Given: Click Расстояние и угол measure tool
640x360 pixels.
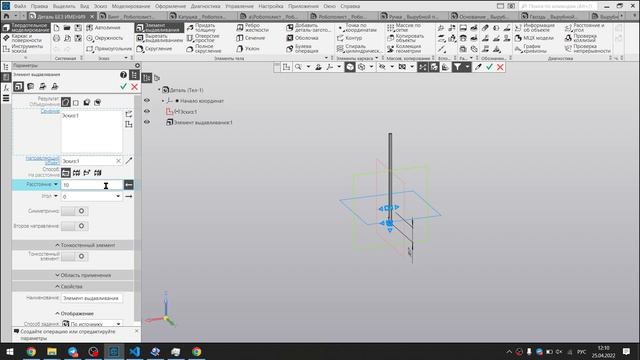Looking at the screenshot, I should coord(585,27).
